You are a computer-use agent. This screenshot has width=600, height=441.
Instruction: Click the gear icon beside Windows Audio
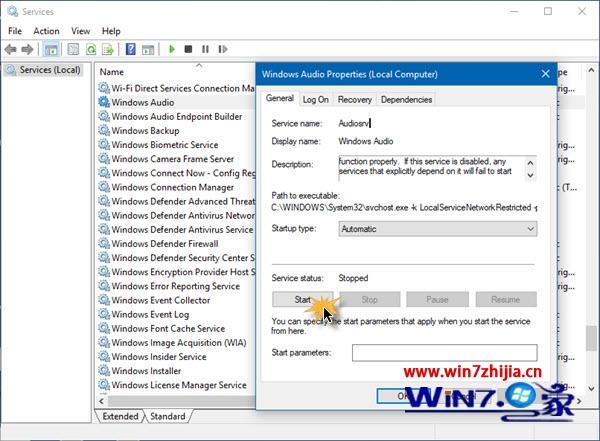click(104, 102)
